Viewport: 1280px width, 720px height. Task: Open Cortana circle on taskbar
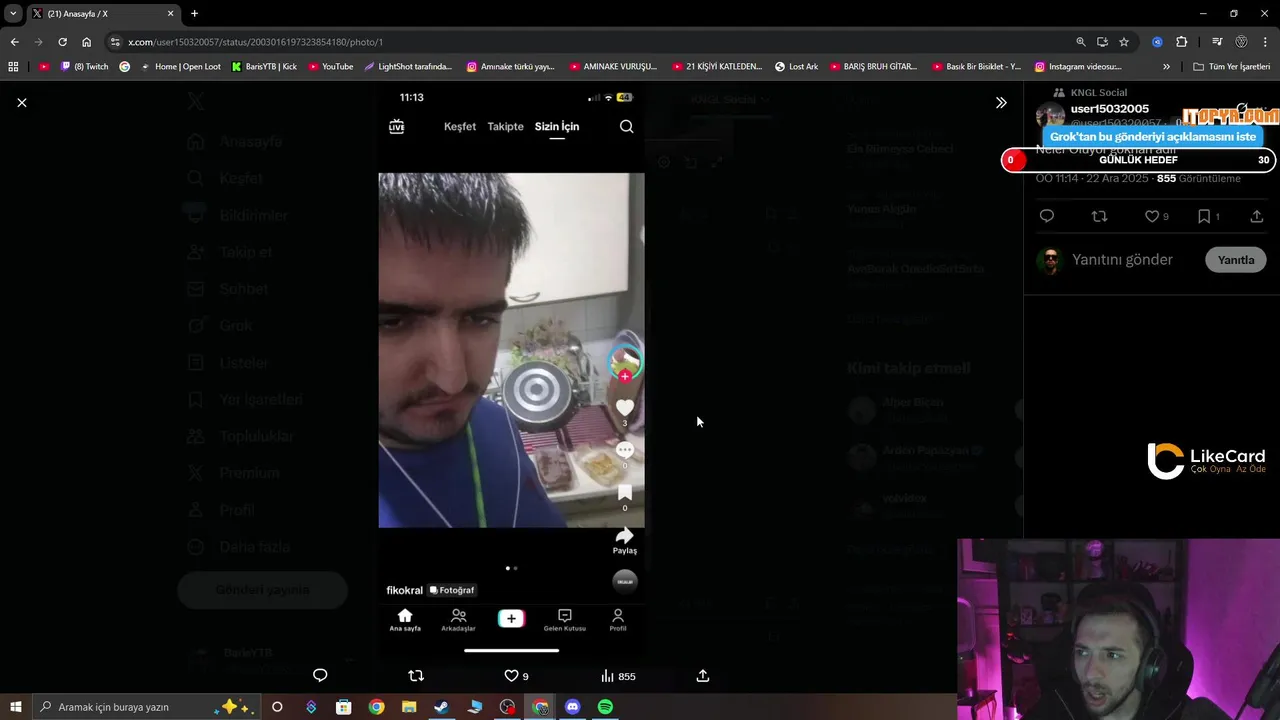coord(277,707)
